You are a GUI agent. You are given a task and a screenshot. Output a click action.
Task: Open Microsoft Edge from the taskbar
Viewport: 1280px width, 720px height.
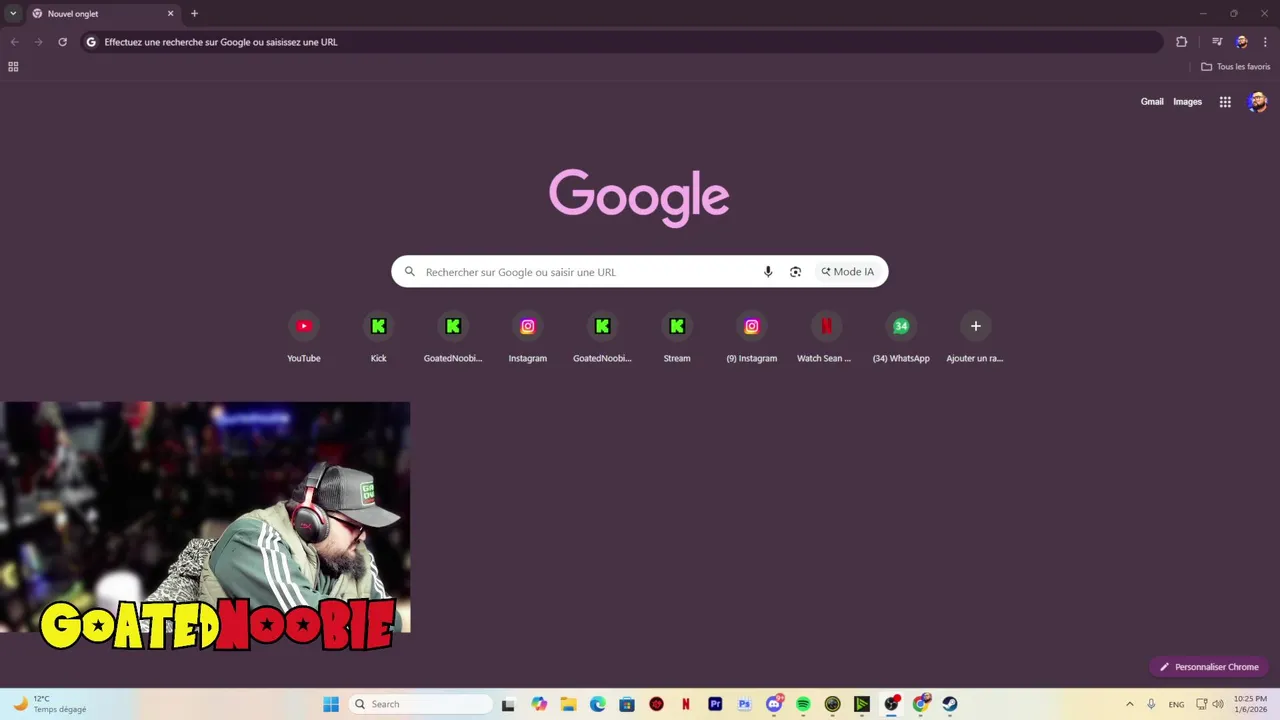598,704
